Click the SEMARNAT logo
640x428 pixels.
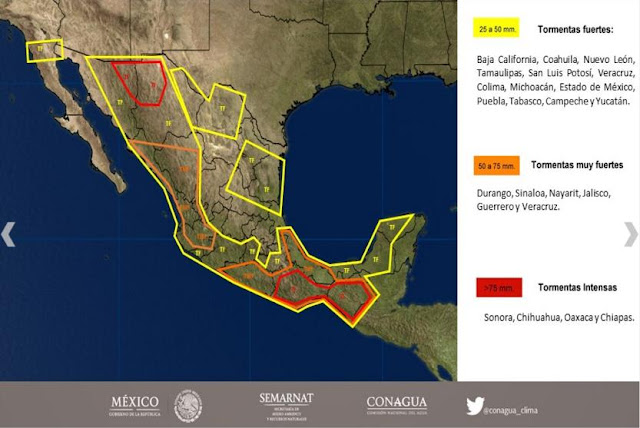[x=287, y=405]
